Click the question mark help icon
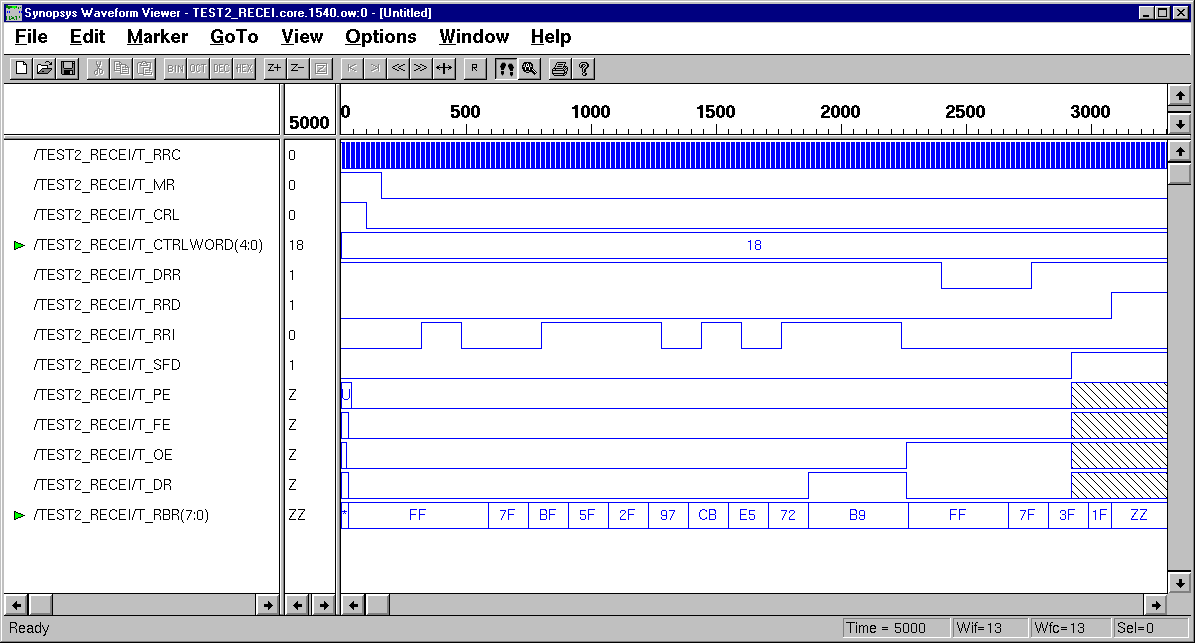Image resolution: width=1195 pixels, height=643 pixels. click(584, 69)
